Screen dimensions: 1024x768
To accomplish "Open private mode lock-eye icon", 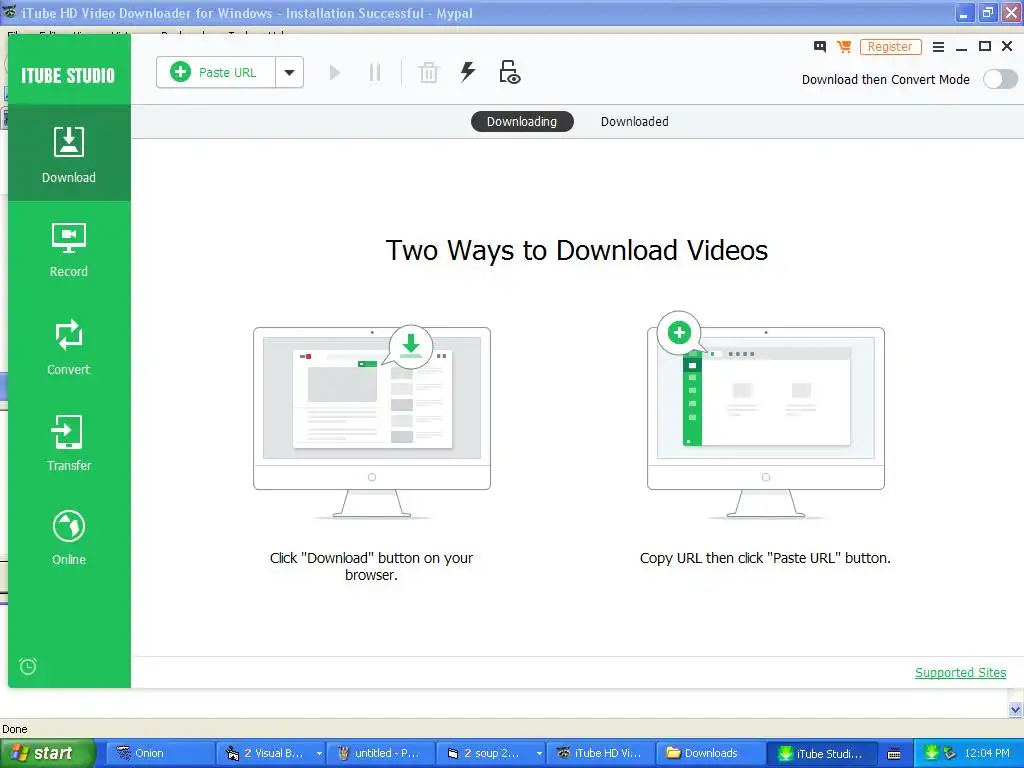I will coord(509,72).
